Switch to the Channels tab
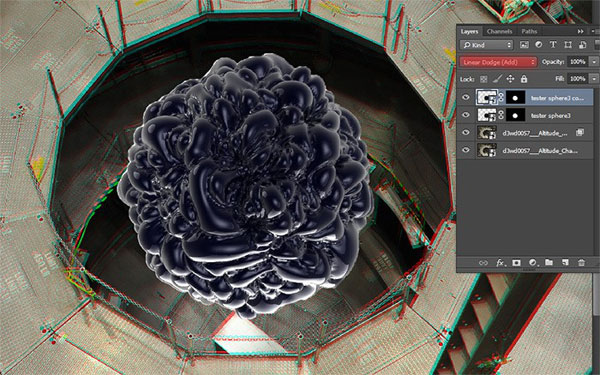The height and width of the screenshot is (375, 600). pos(499,31)
